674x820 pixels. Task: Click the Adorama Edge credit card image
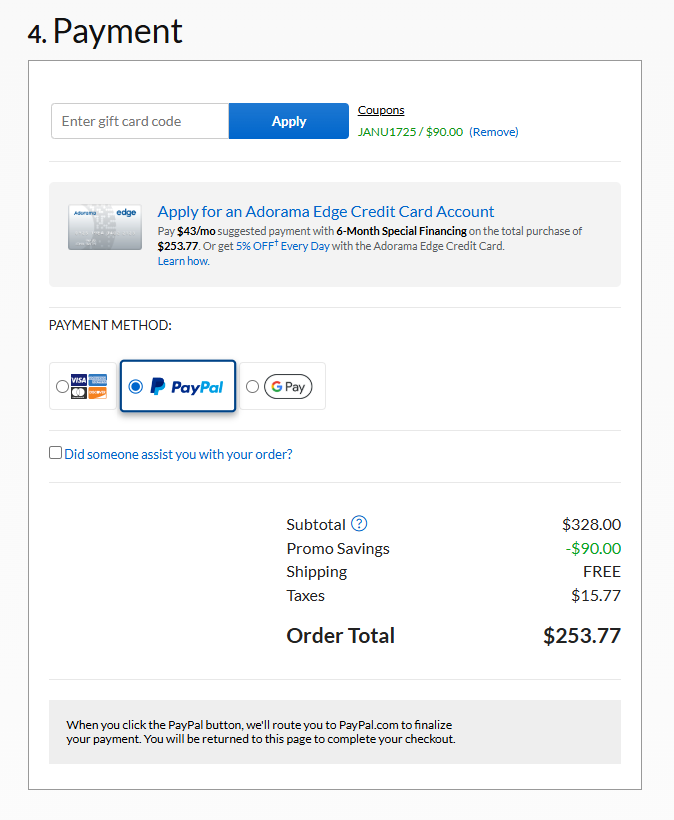pos(104,227)
